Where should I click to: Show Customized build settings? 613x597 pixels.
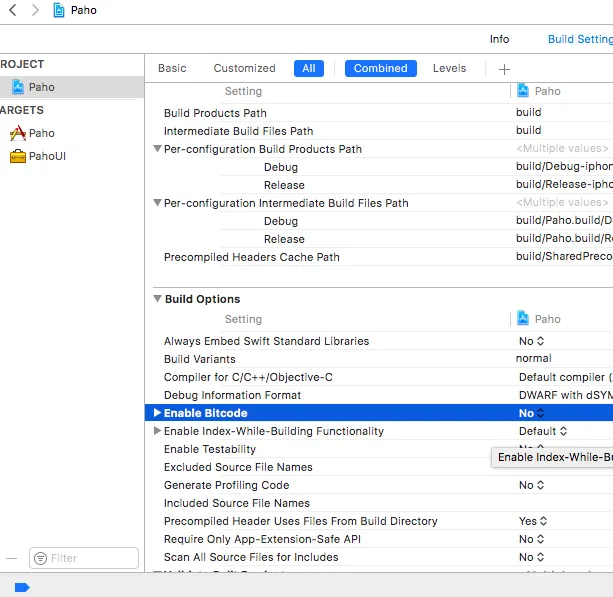tap(244, 68)
